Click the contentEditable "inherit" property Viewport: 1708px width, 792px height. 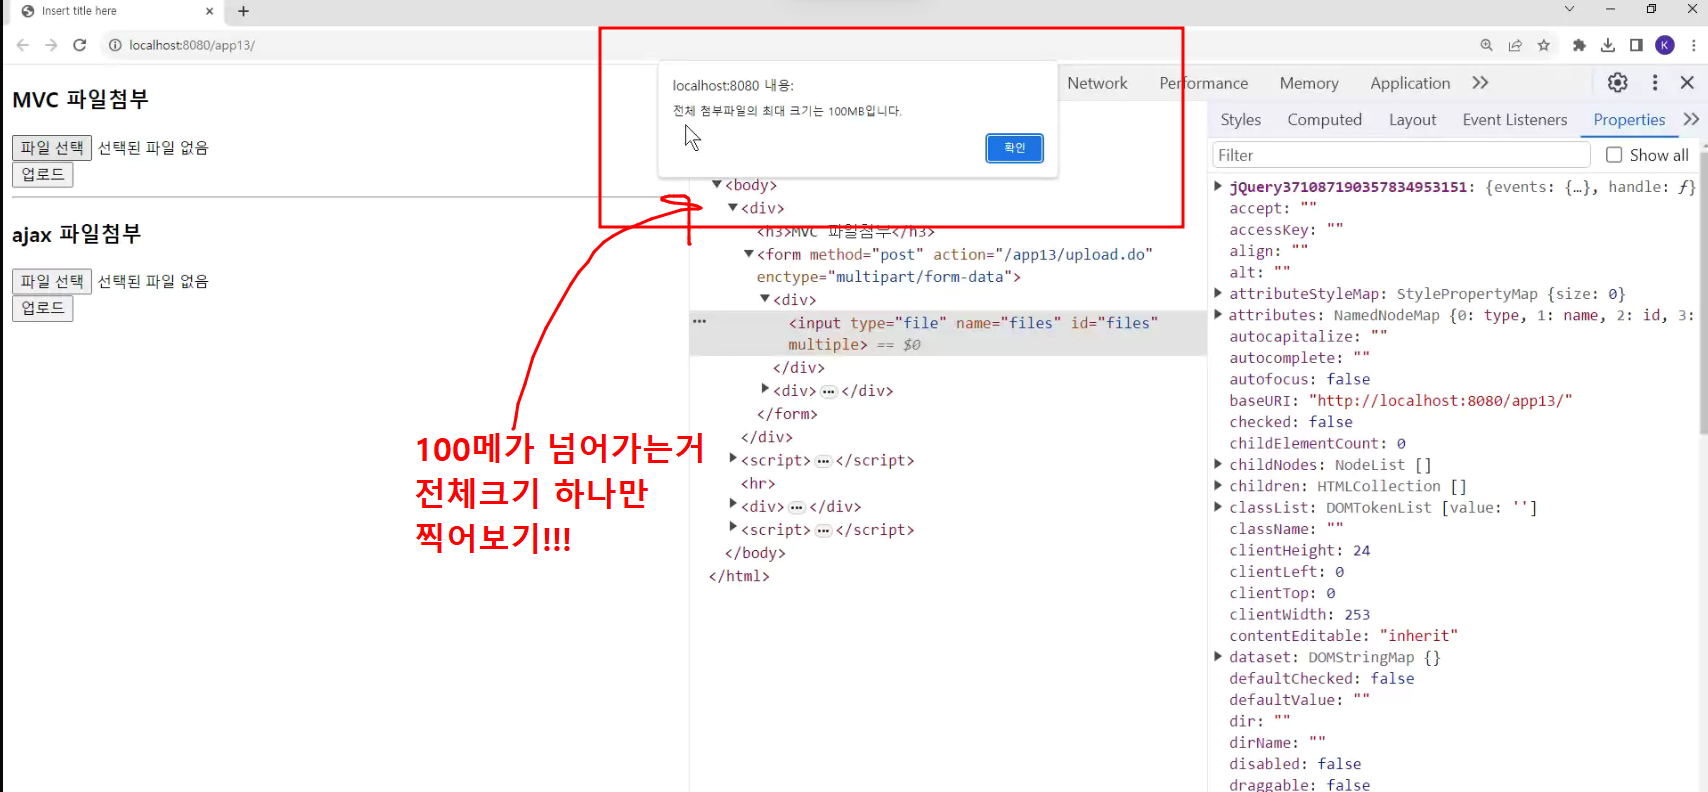click(x=1344, y=636)
